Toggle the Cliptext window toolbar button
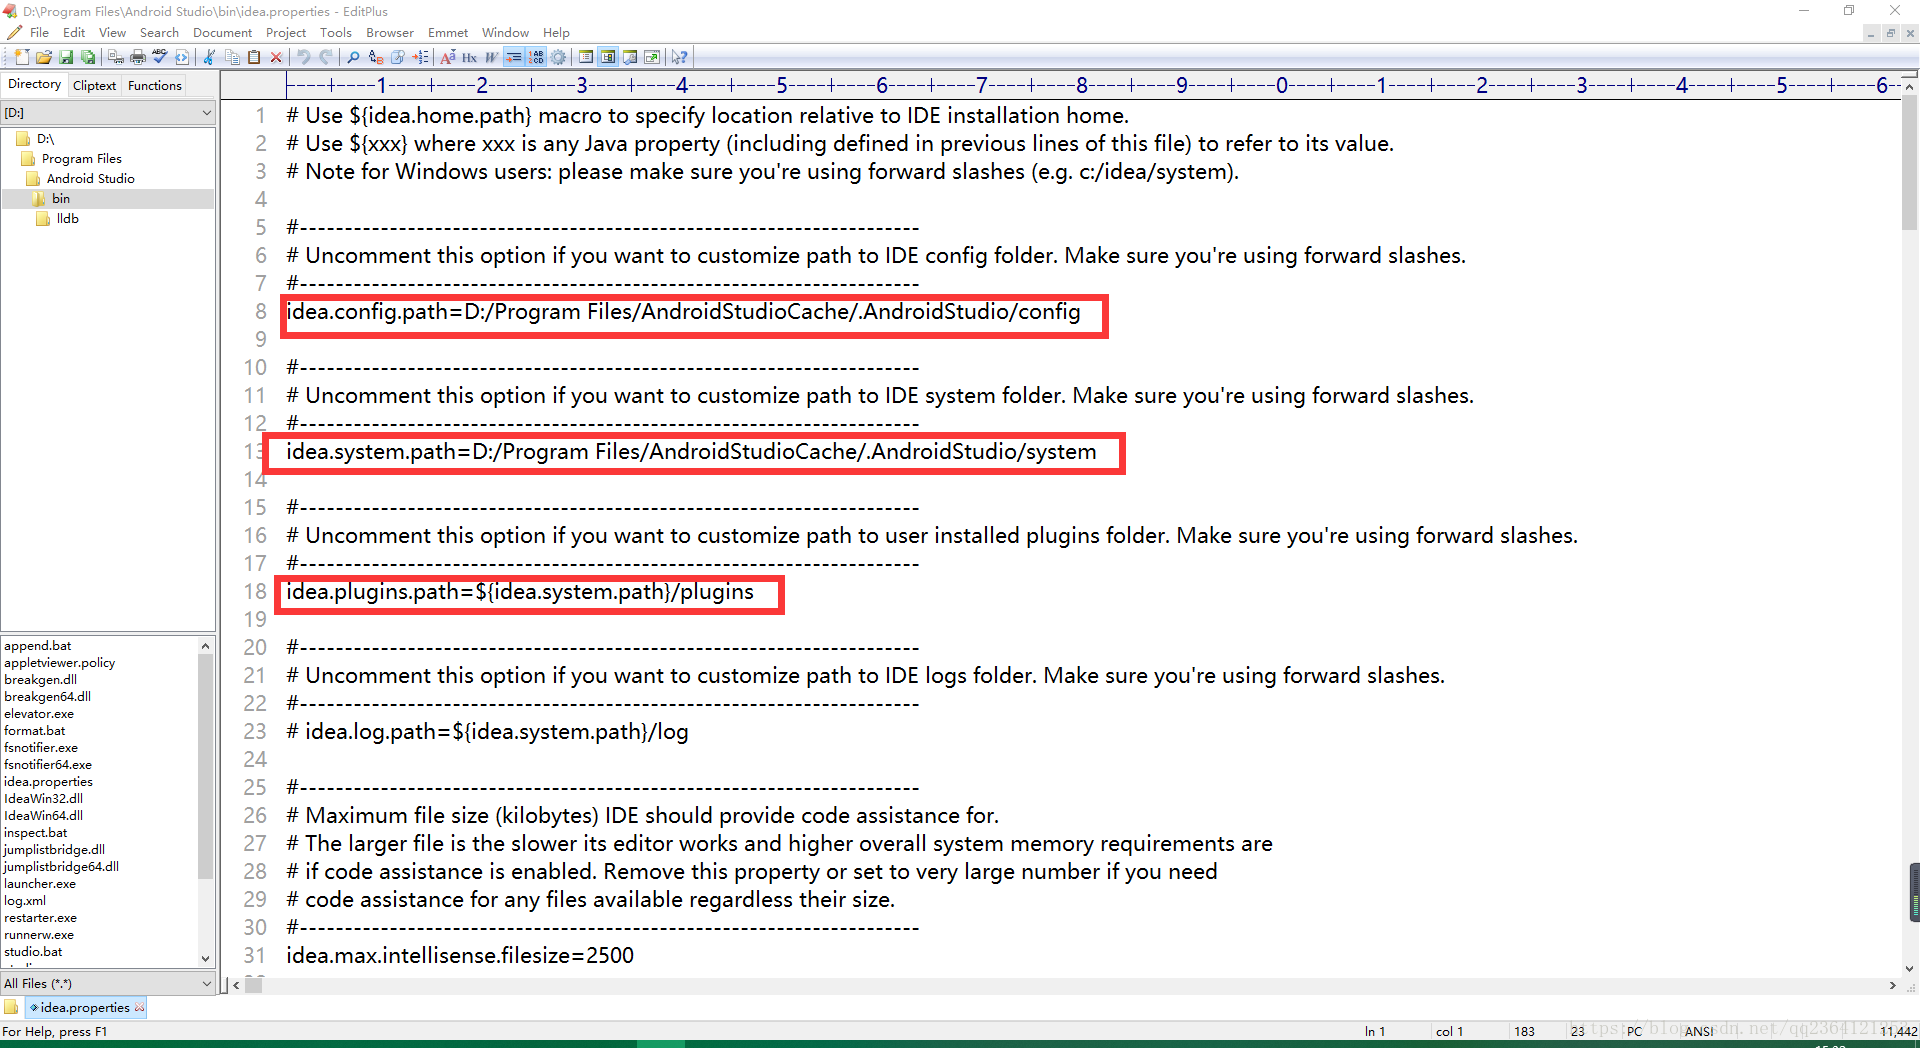 click(x=586, y=57)
